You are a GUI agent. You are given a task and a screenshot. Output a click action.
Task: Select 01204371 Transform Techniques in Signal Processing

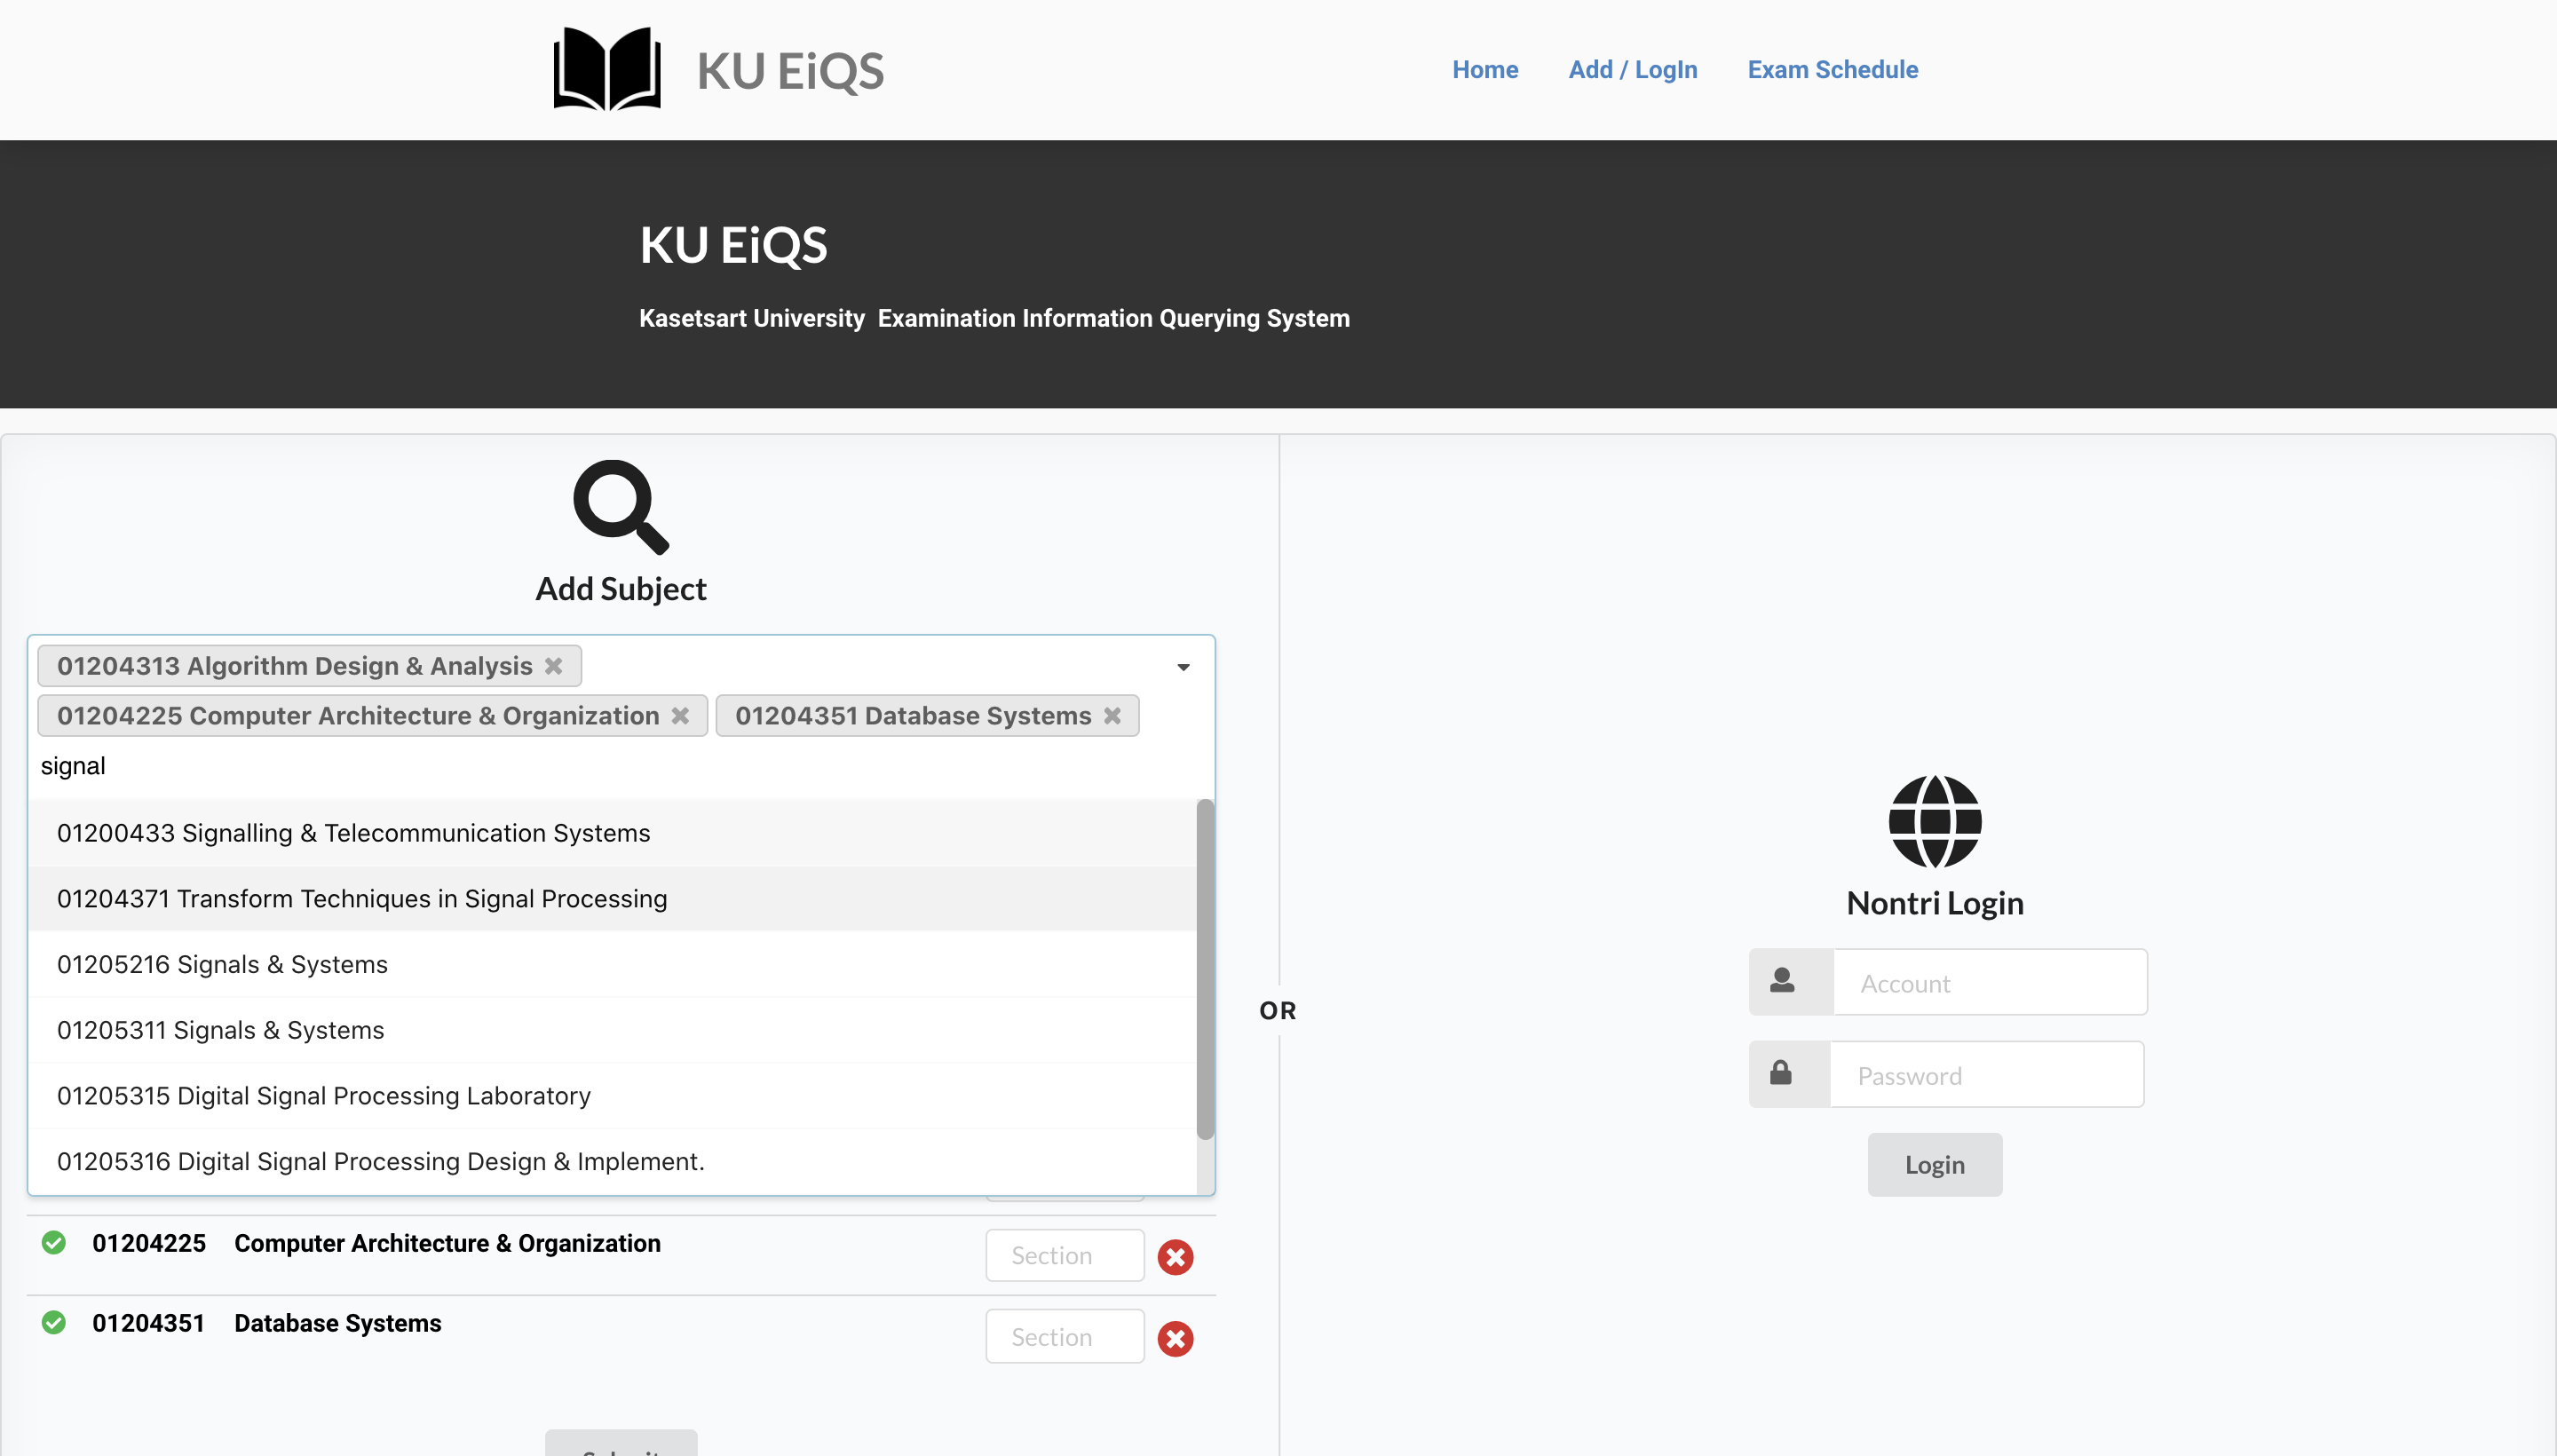[612, 899]
